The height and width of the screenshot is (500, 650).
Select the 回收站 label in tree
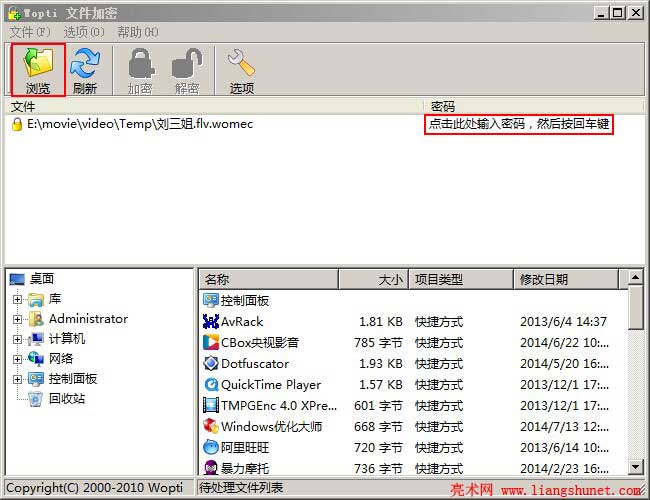[x=67, y=399]
